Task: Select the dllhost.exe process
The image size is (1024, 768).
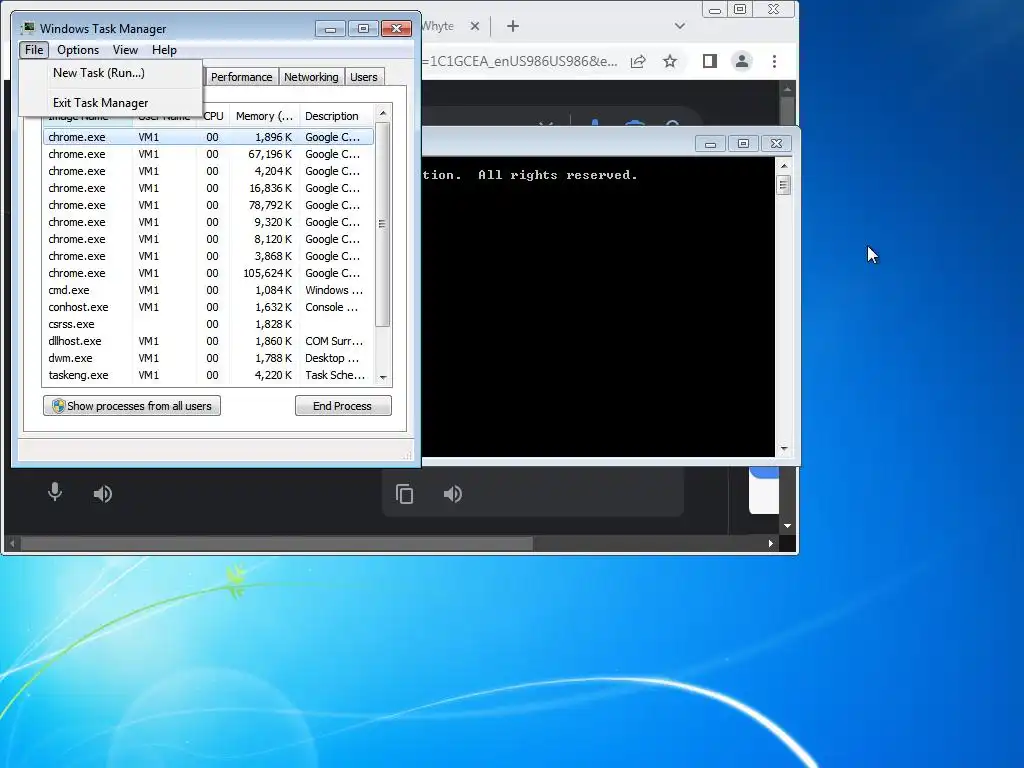Action: tap(208, 341)
